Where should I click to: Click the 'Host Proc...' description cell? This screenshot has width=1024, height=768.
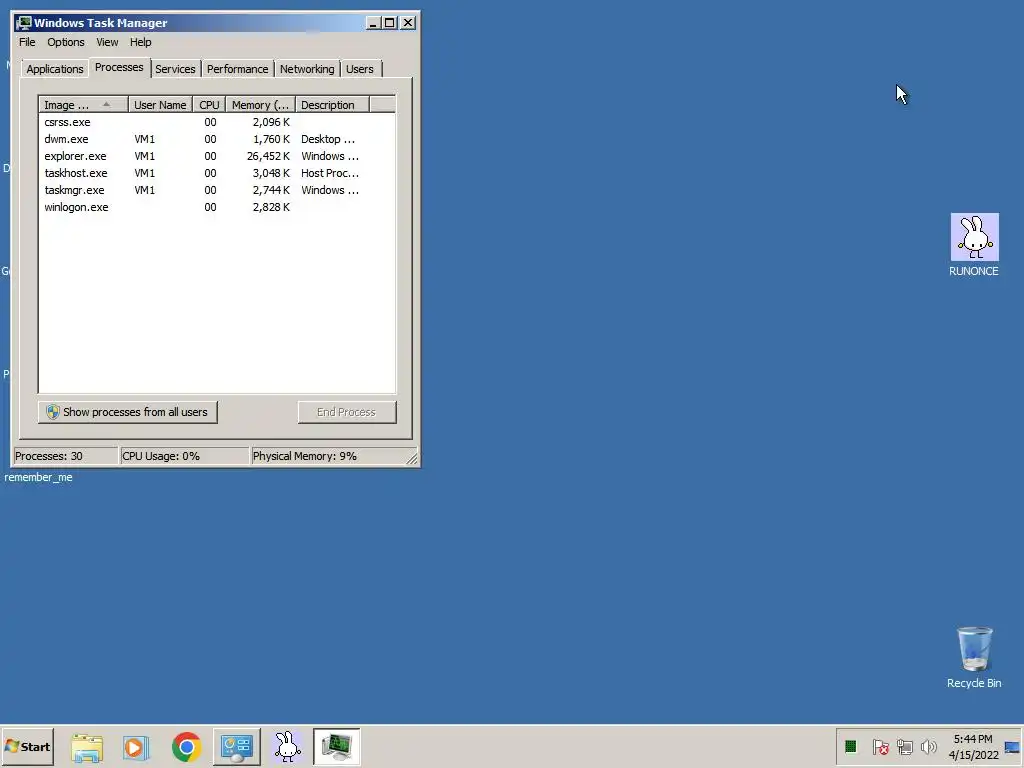pyautogui.click(x=330, y=173)
